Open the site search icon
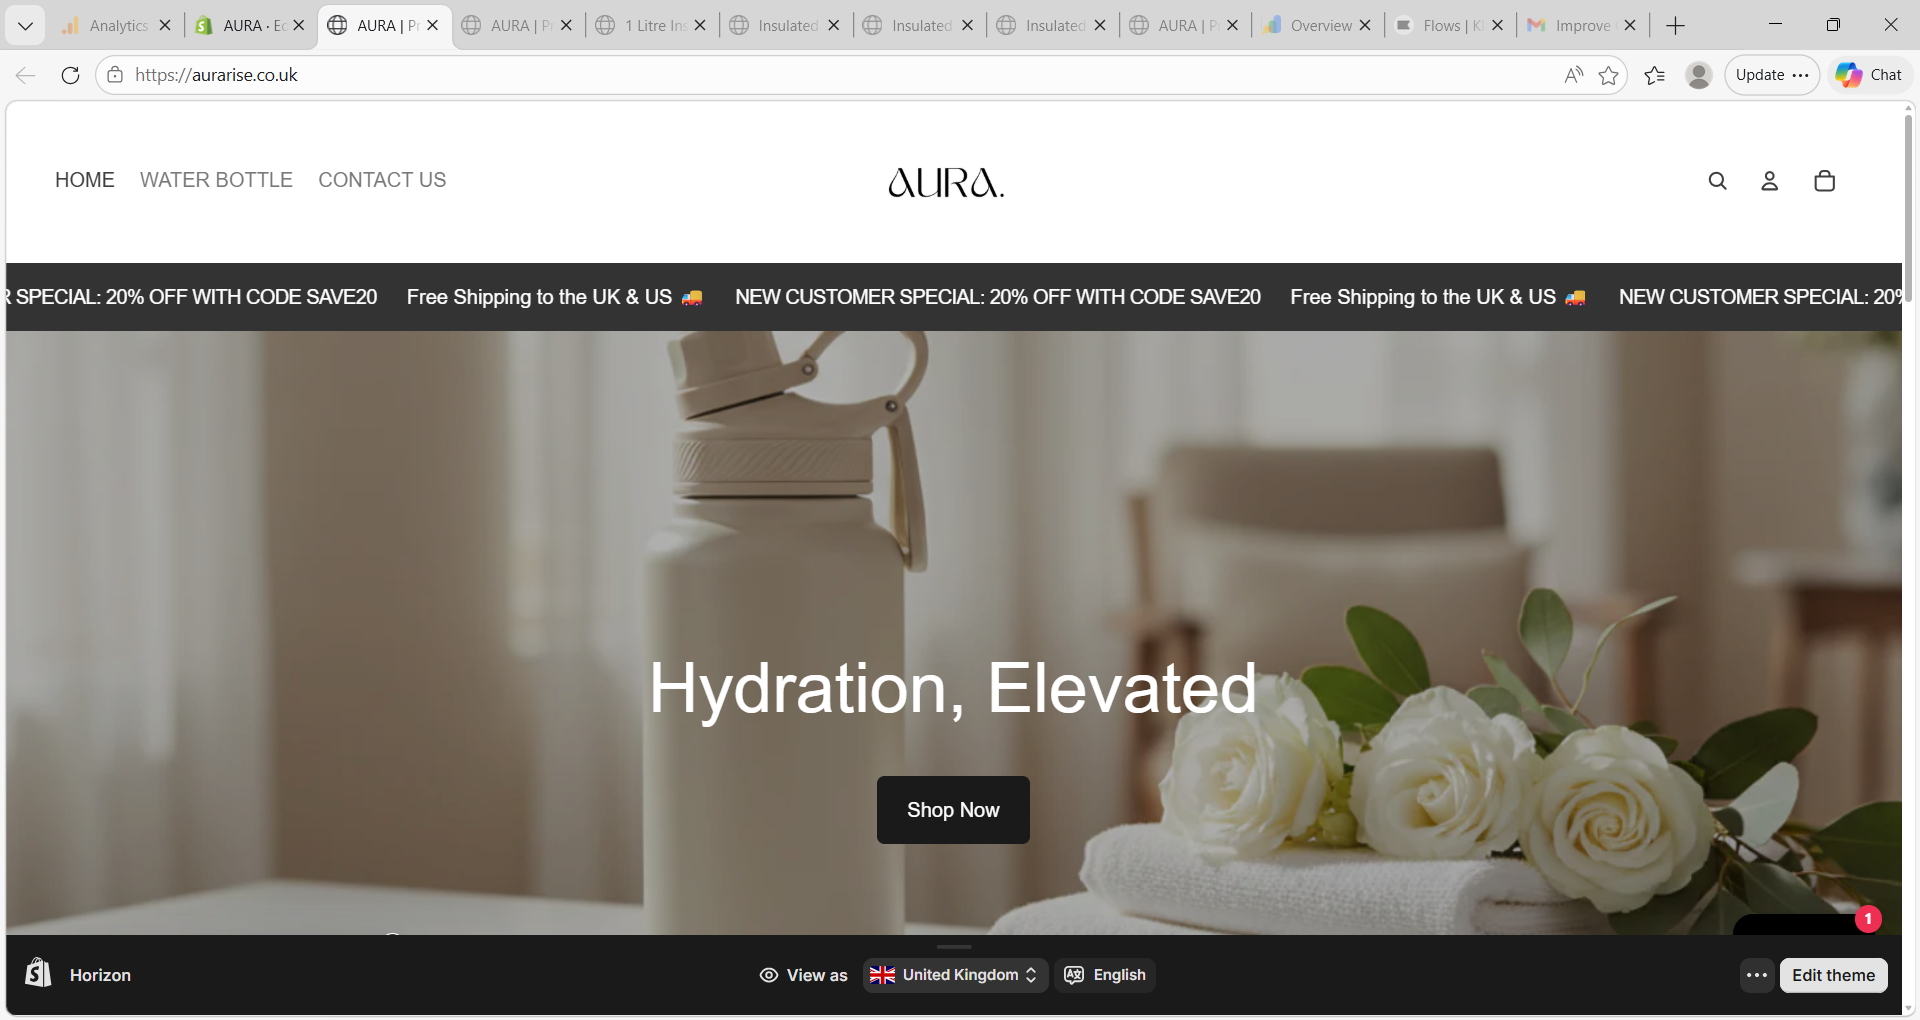Screen dimensions: 1920x1020 [1717, 181]
